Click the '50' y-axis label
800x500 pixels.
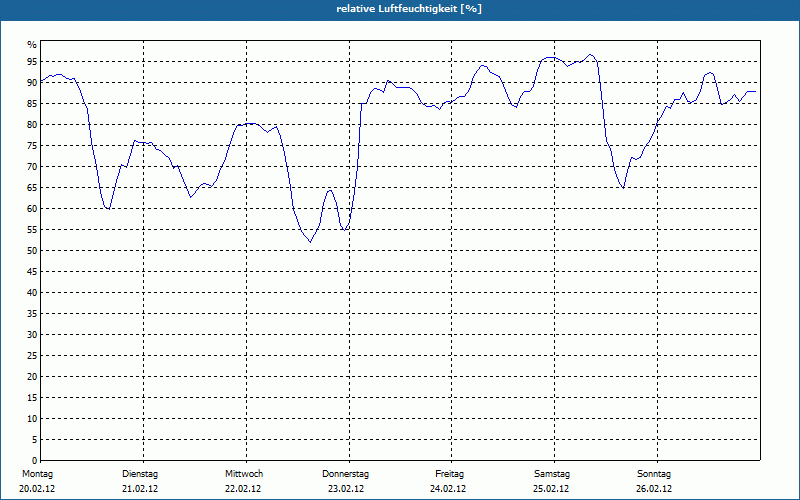32,251
